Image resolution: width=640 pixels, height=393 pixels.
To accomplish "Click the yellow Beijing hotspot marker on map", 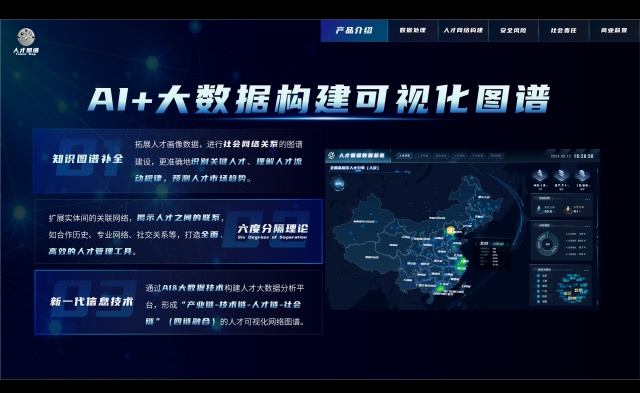I will click(450, 231).
